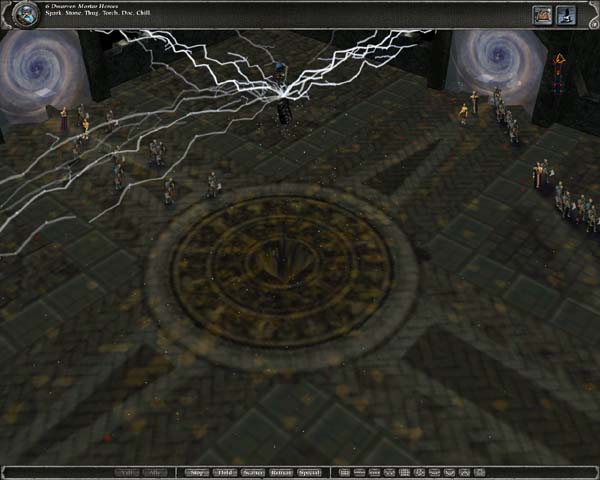Click the rightmost icon in the top bar
Screen dimensions: 600x480
point(566,15)
